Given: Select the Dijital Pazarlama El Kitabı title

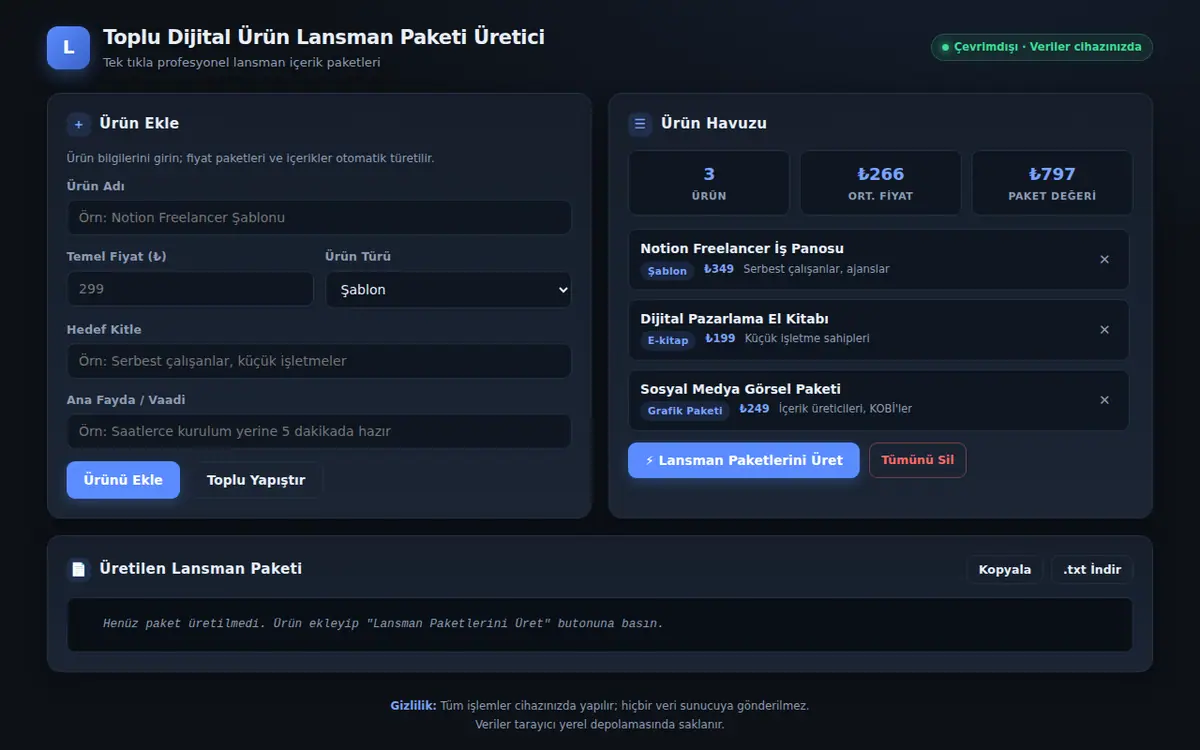Looking at the screenshot, I should [x=735, y=319].
